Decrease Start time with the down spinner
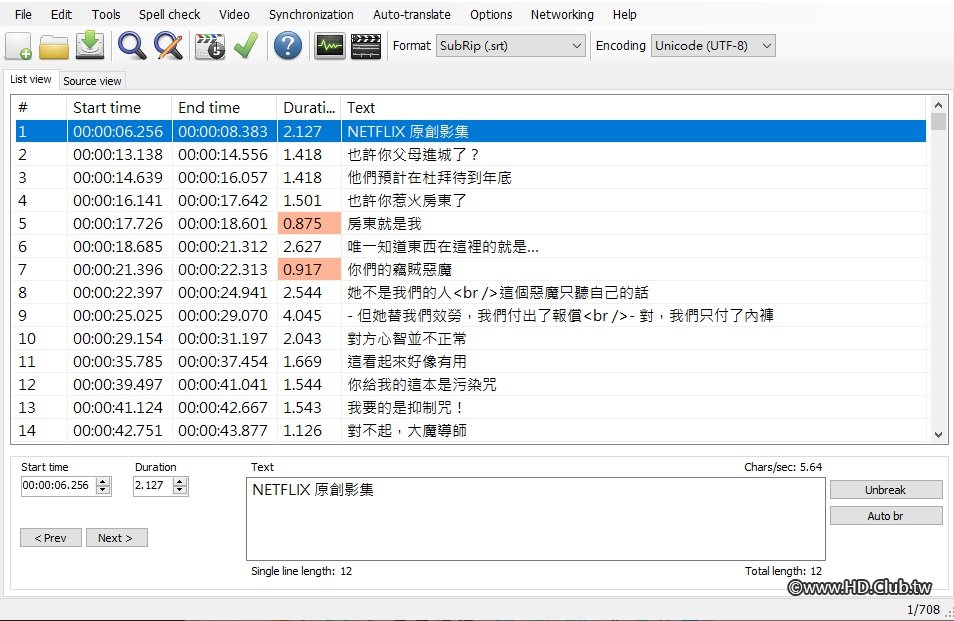Screen dimensions: 954x621 coord(103,490)
